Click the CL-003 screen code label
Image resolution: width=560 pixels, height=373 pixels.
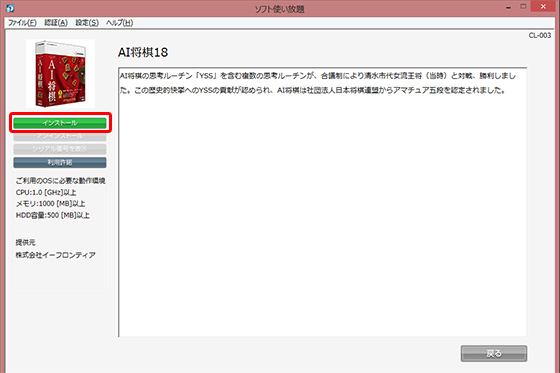coord(540,35)
